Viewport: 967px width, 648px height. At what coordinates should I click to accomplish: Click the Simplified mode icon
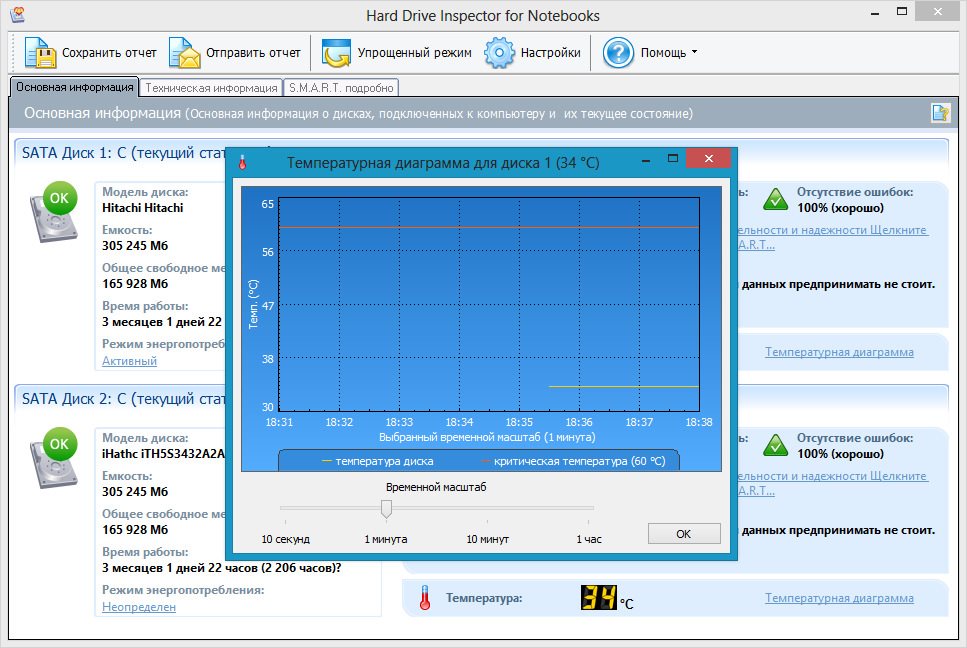(336, 52)
